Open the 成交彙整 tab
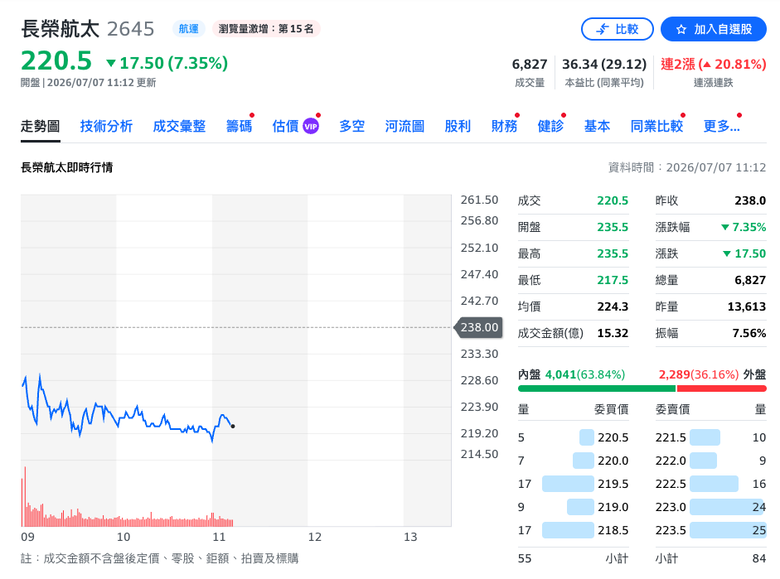 (179, 126)
